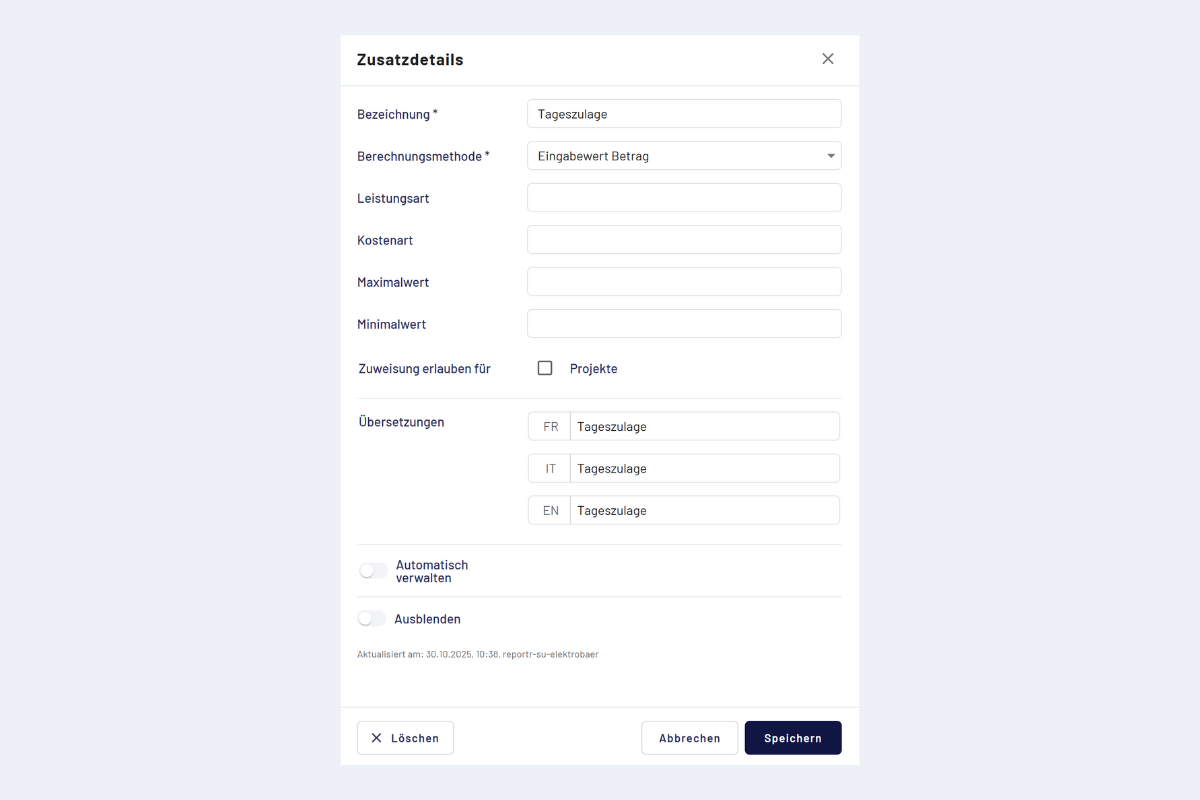
Task: Click the Bezeichnung text field
Action: (x=684, y=114)
